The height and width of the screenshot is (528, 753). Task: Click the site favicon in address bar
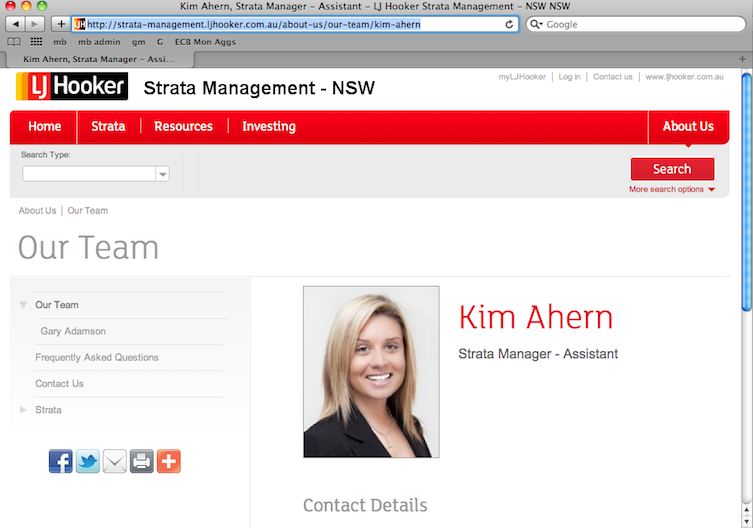point(80,24)
